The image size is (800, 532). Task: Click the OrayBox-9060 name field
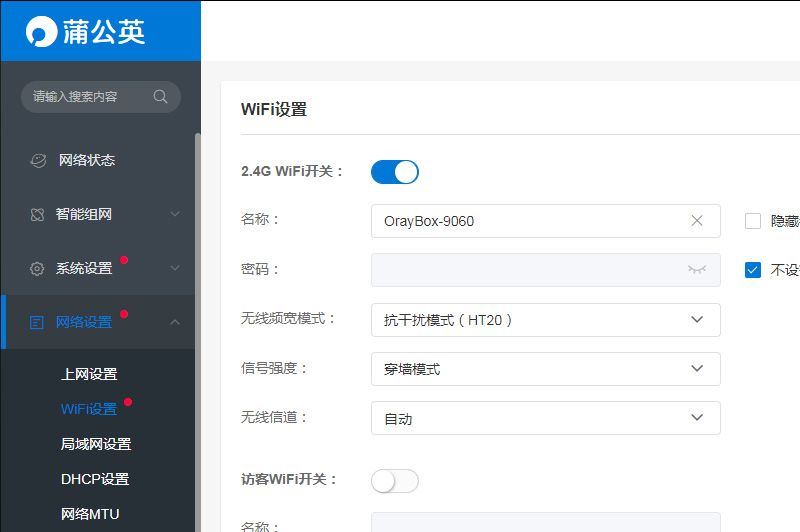click(530, 221)
